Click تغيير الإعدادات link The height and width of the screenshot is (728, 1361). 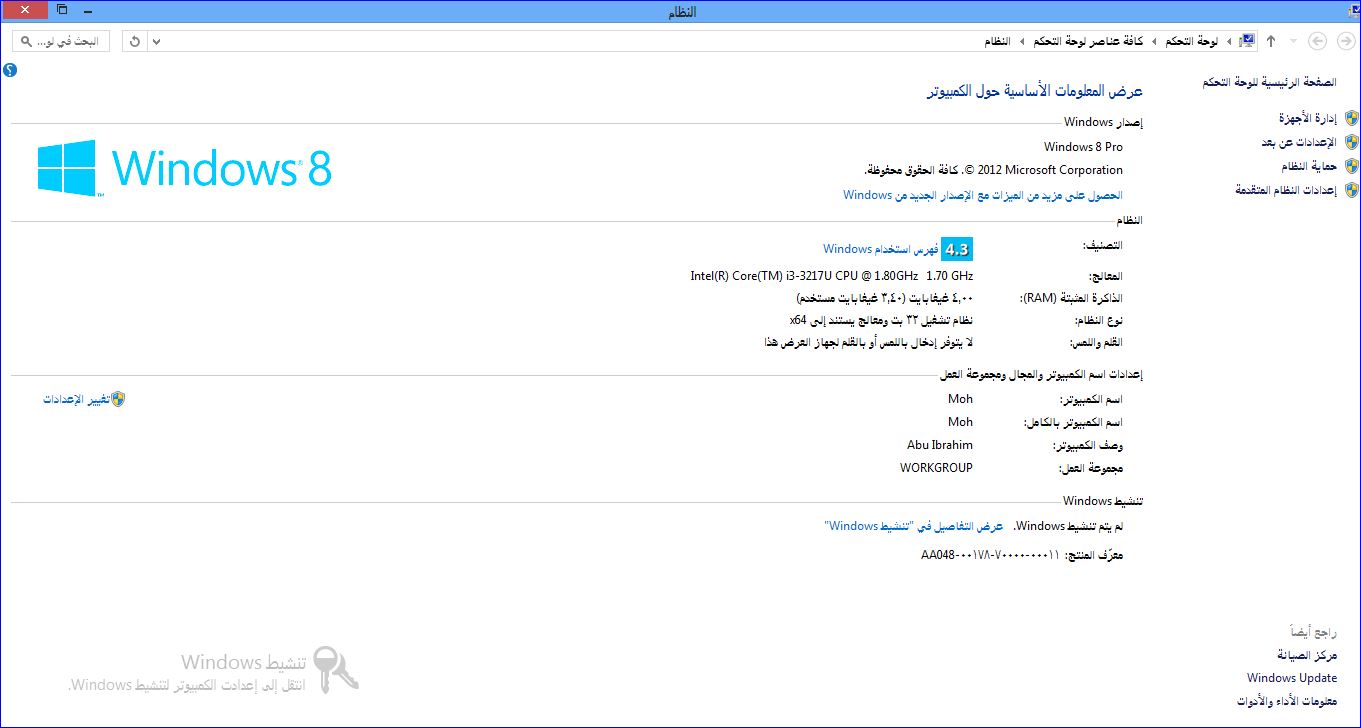[76, 399]
